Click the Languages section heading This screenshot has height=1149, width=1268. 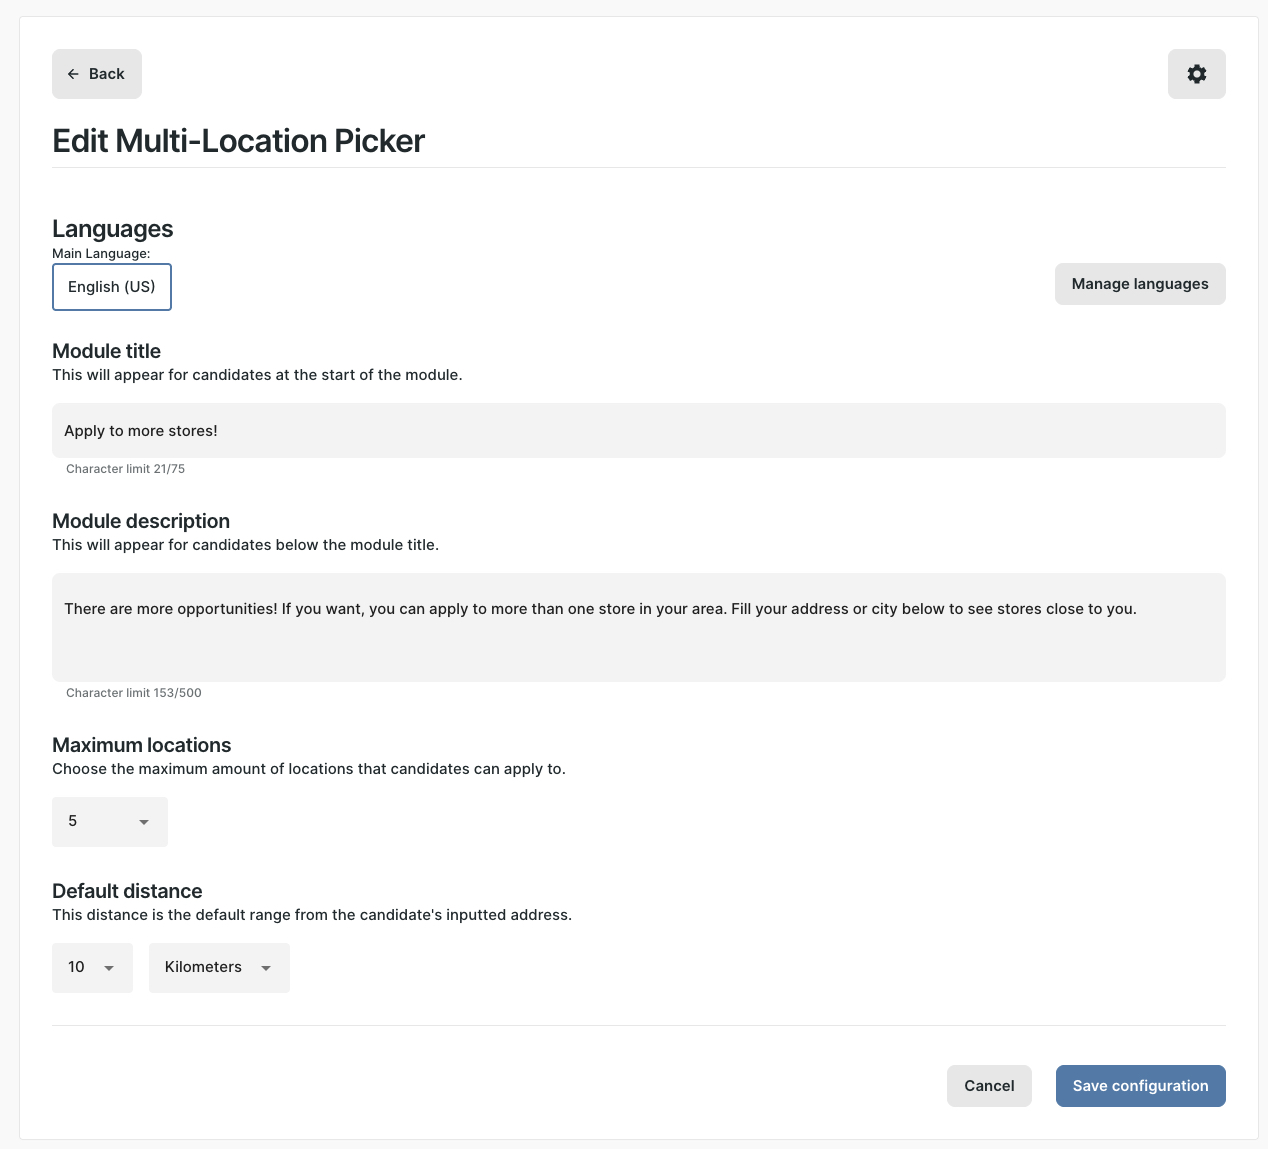(x=112, y=229)
